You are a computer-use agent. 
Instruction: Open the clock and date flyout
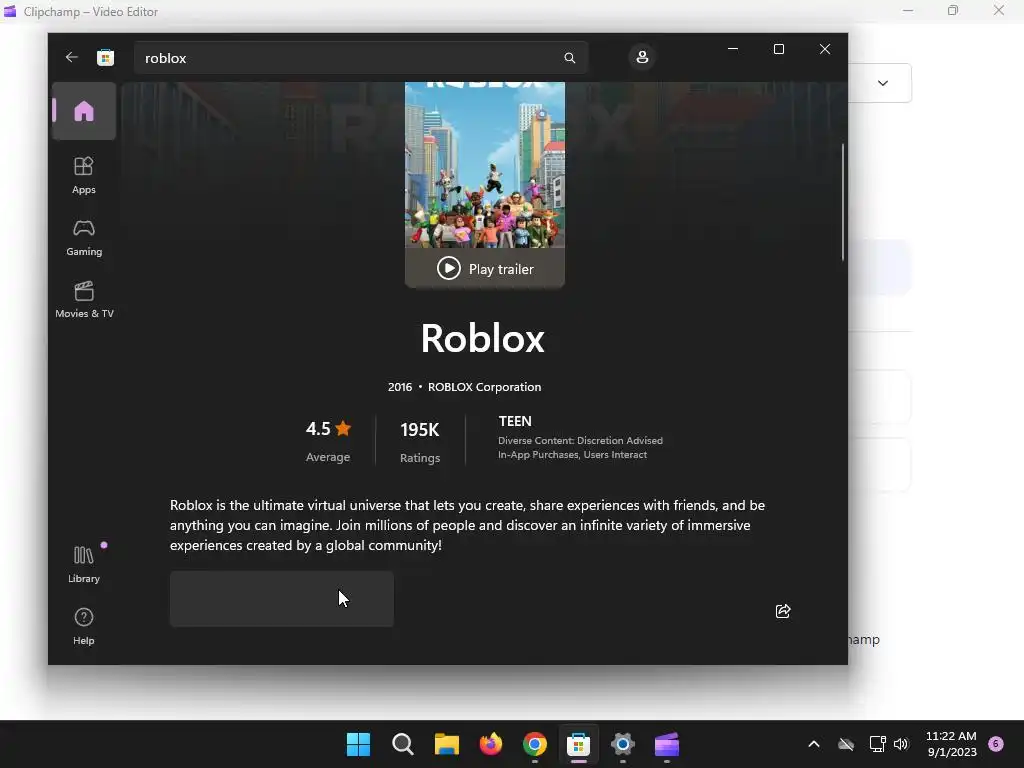click(x=952, y=744)
